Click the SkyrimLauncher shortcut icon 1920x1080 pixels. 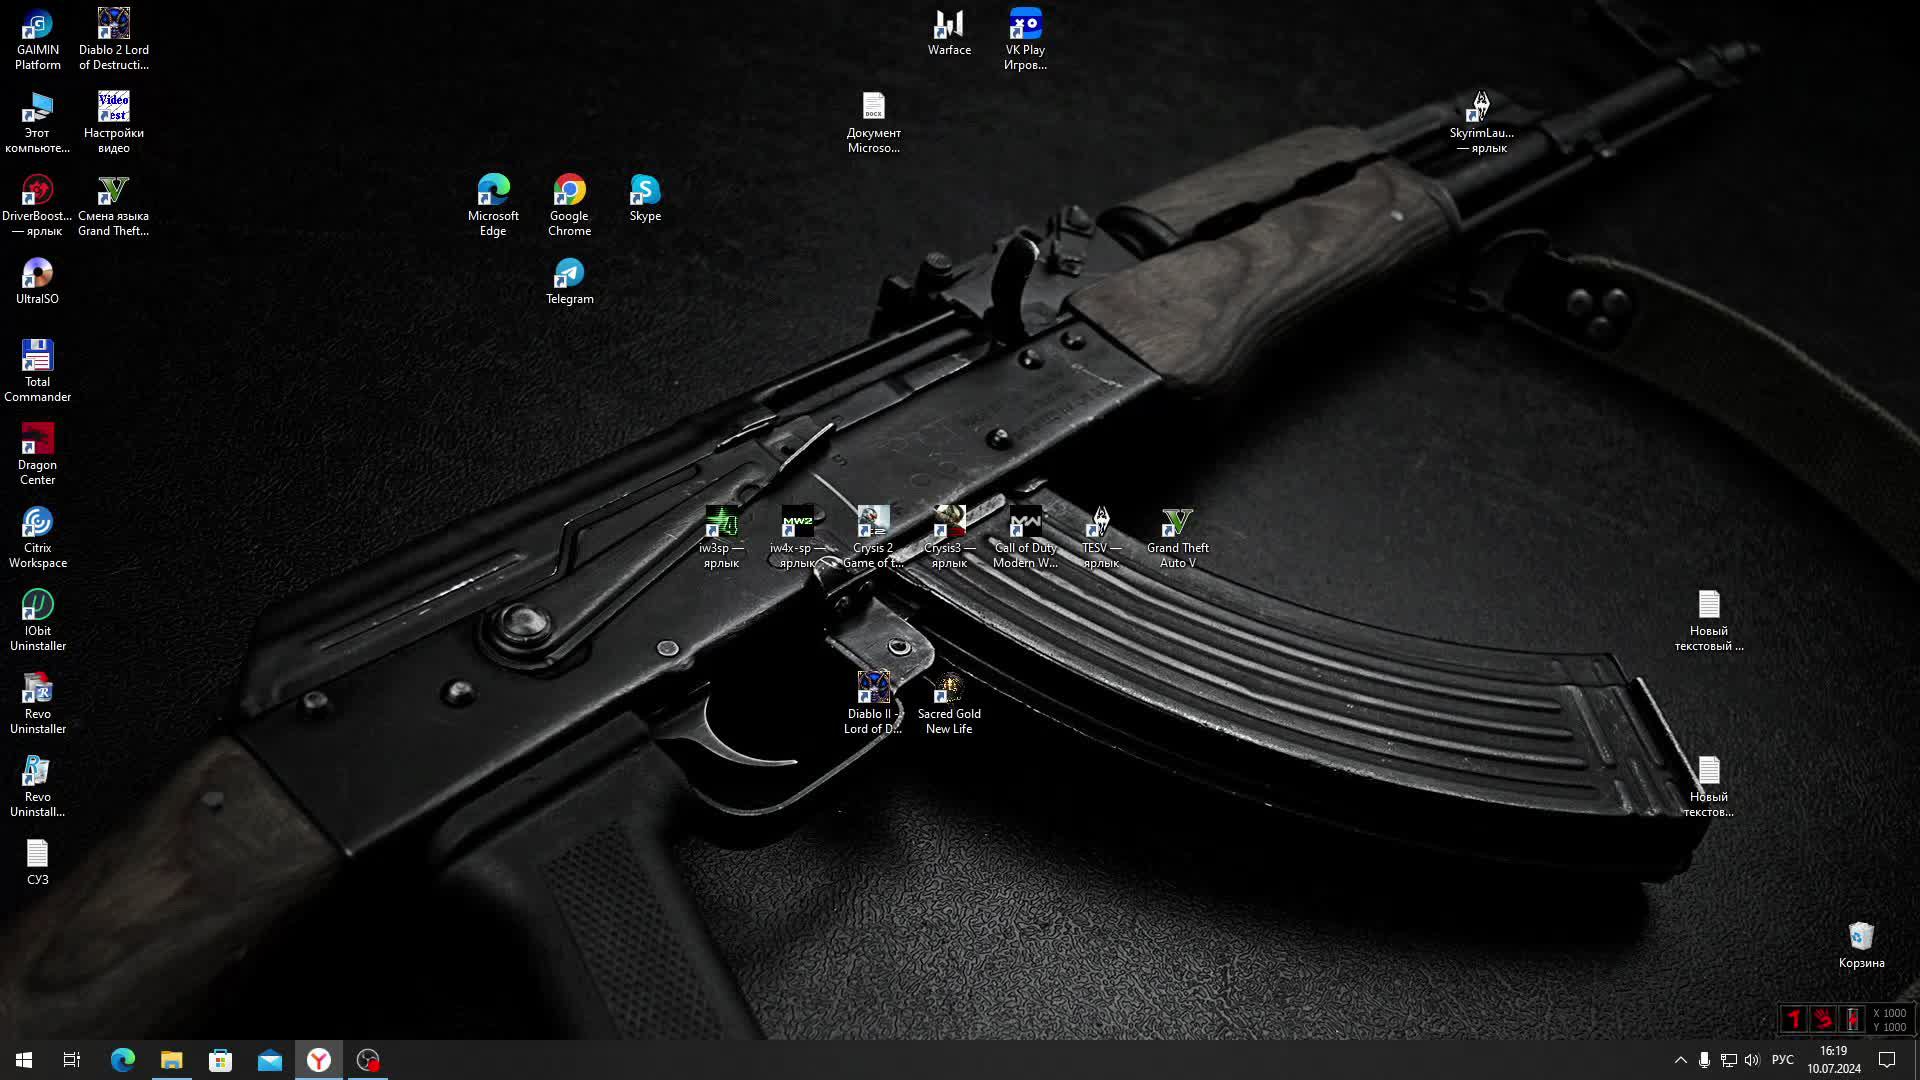(x=1481, y=123)
